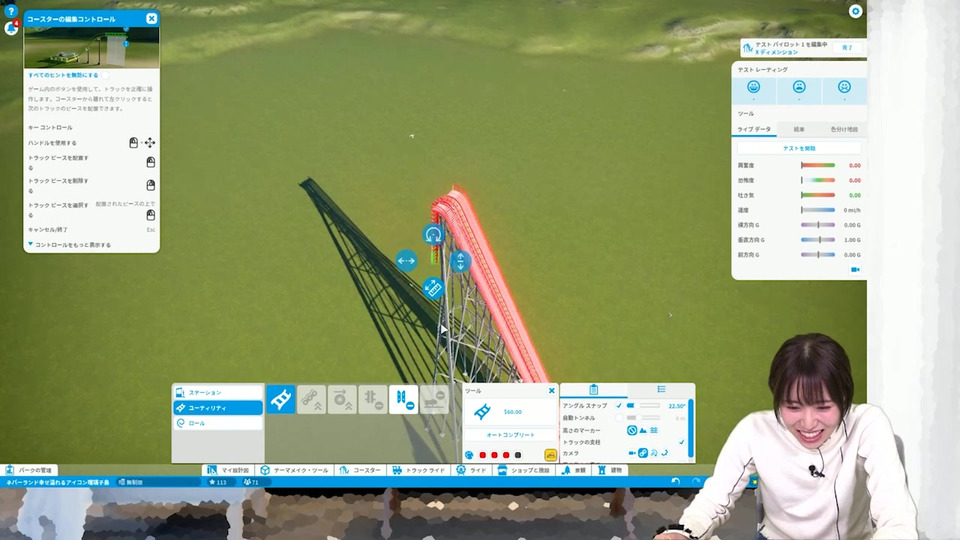Select the standard track piece icon

coord(281,399)
